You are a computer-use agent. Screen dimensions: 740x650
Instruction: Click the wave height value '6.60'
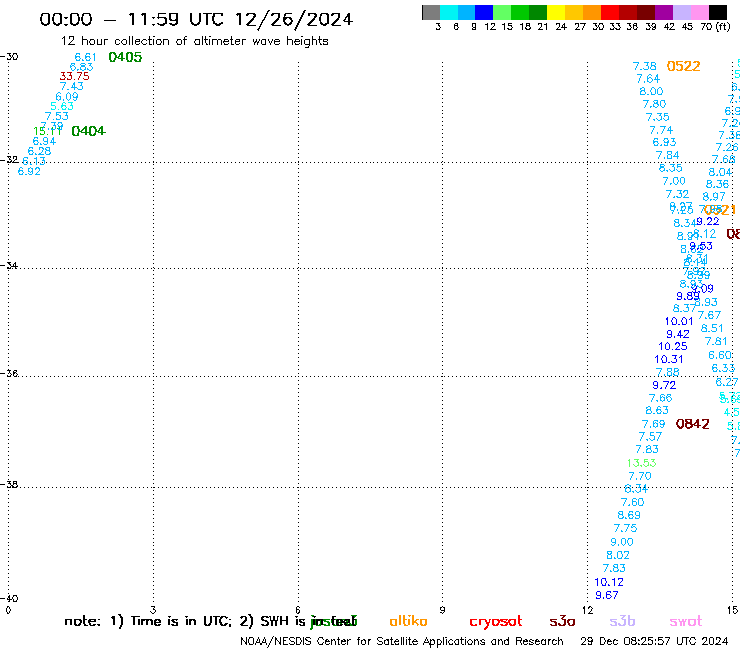[719, 355]
